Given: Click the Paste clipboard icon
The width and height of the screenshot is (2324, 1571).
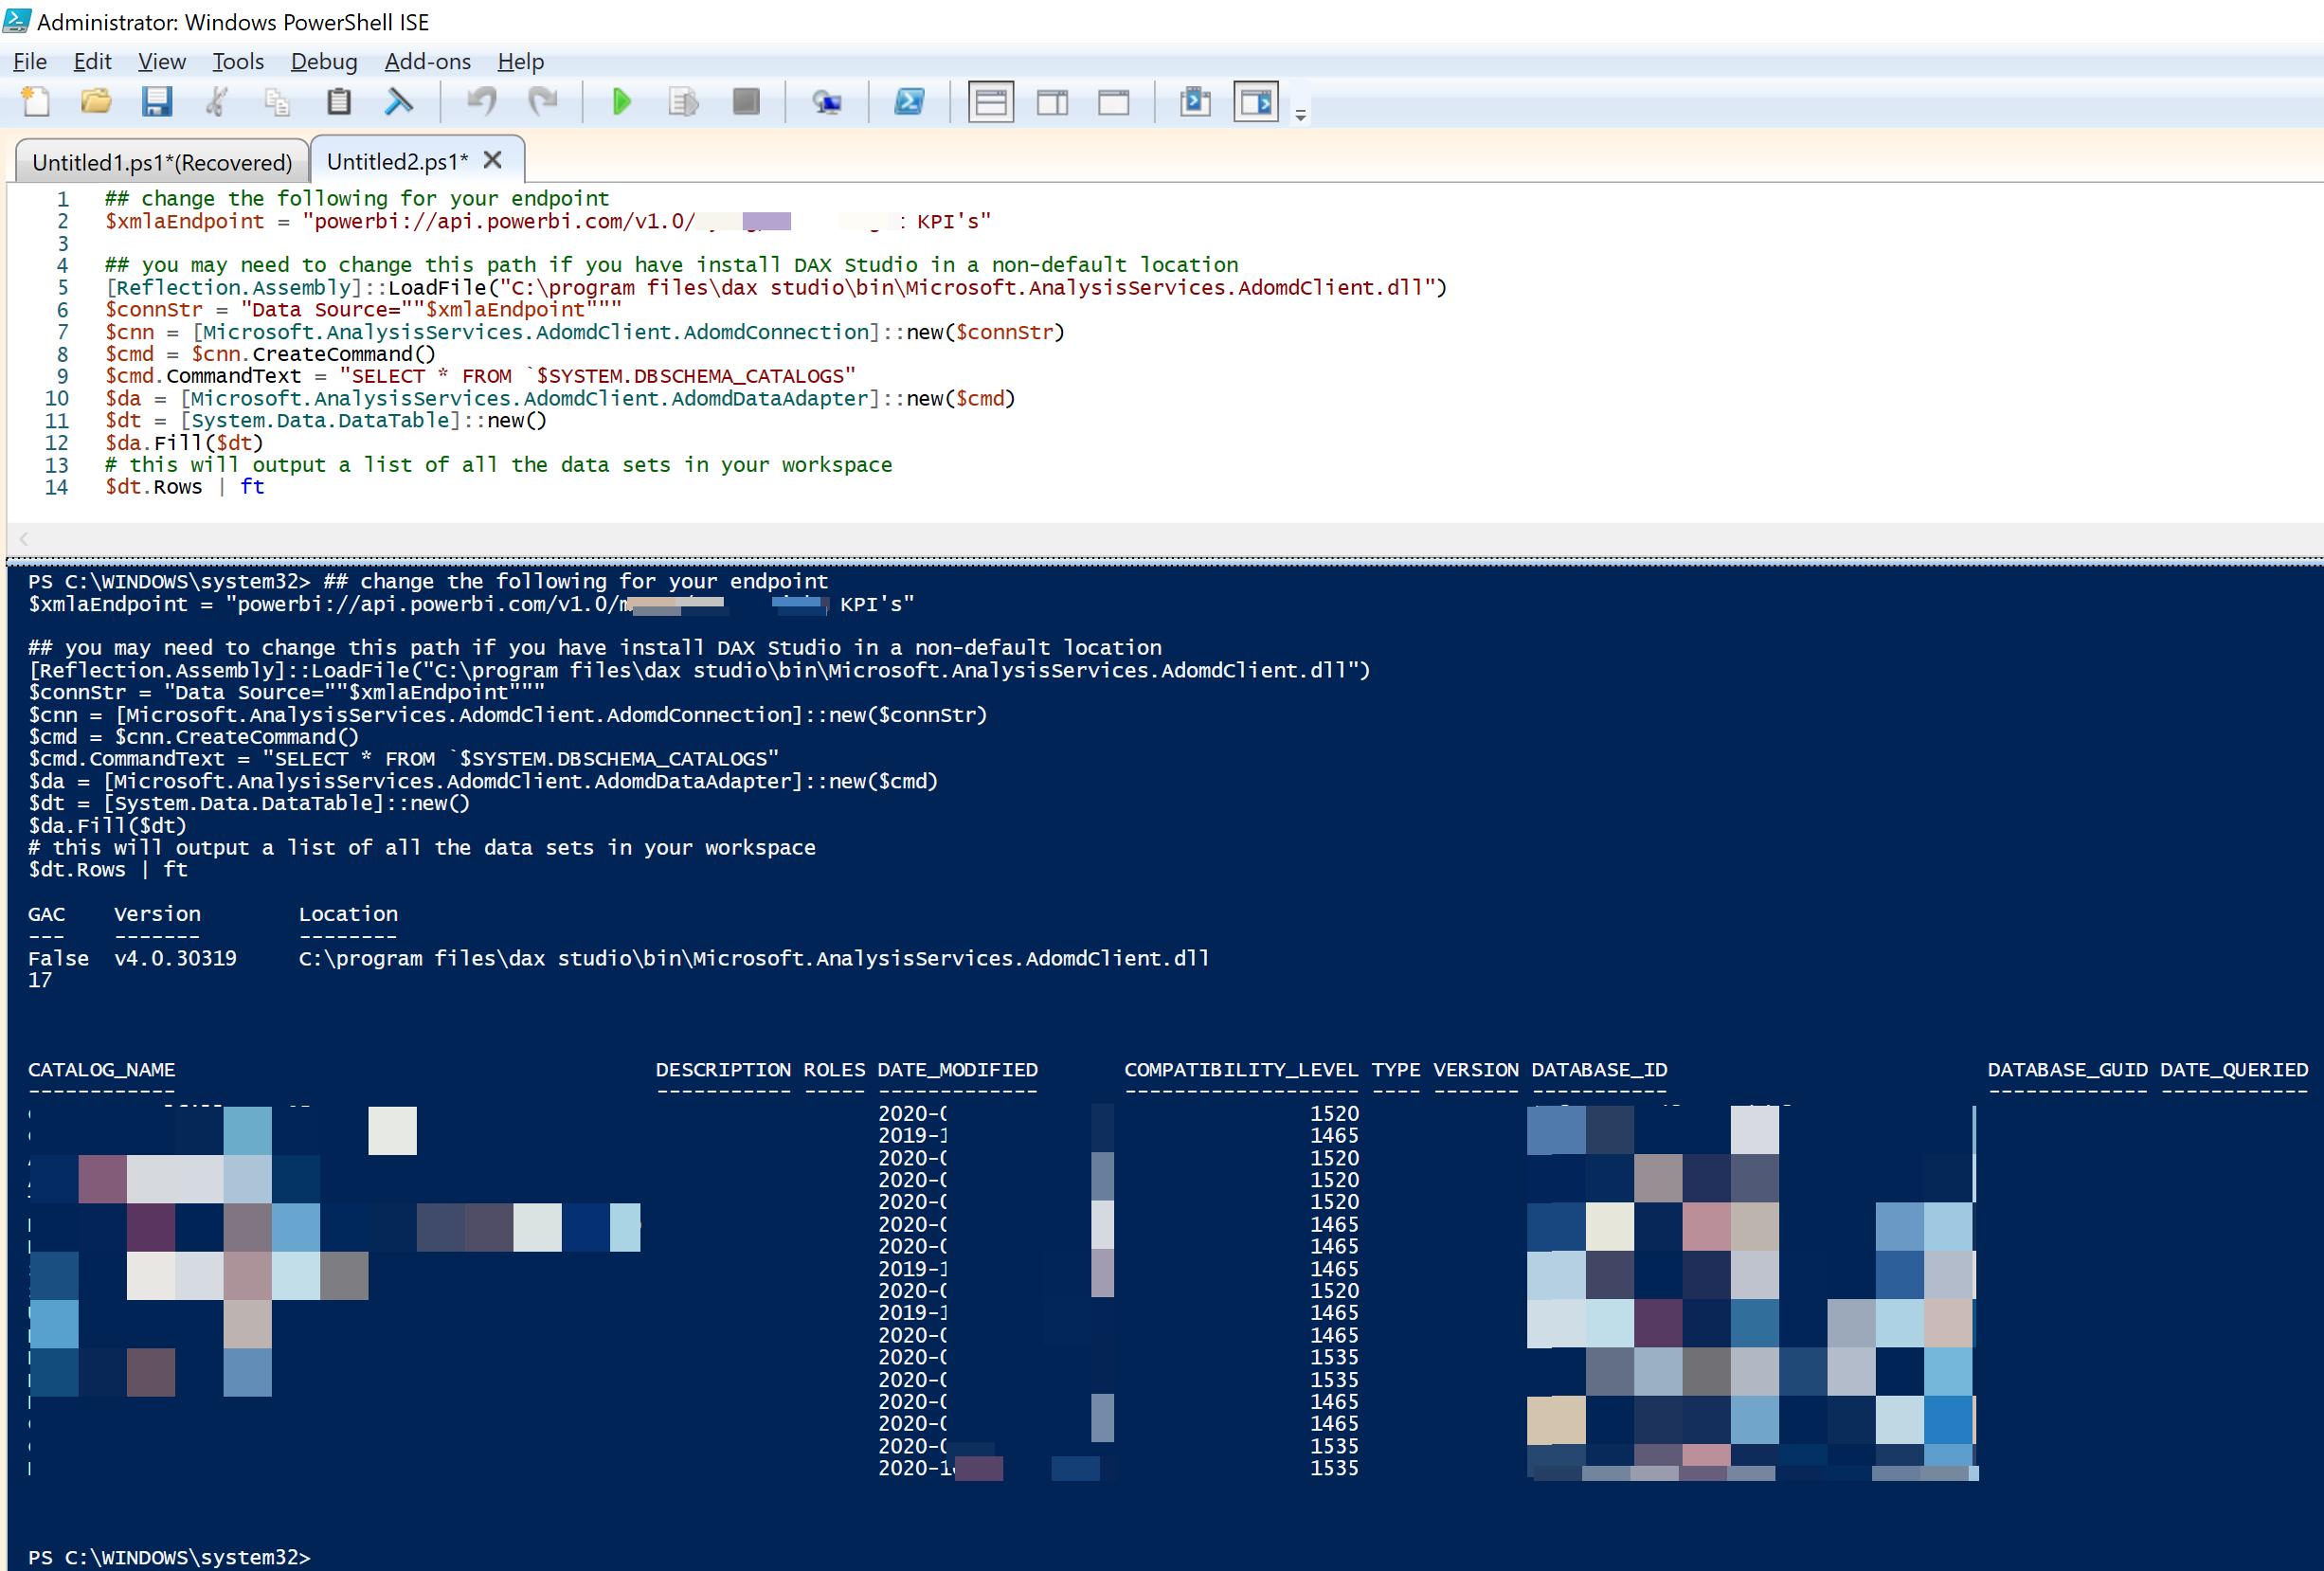Looking at the screenshot, I should click(339, 102).
